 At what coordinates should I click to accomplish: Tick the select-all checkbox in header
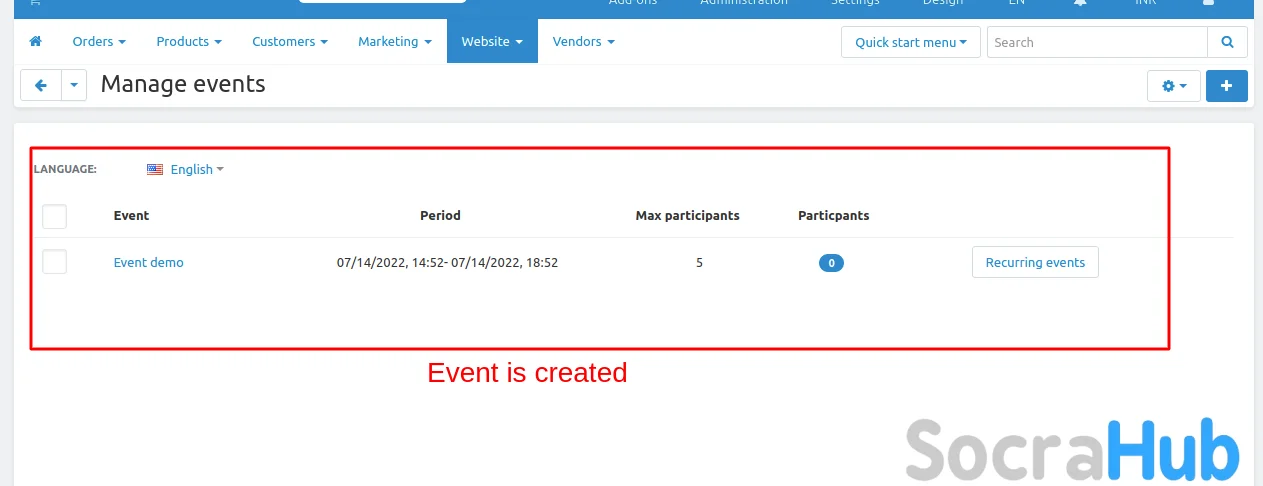(54, 216)
